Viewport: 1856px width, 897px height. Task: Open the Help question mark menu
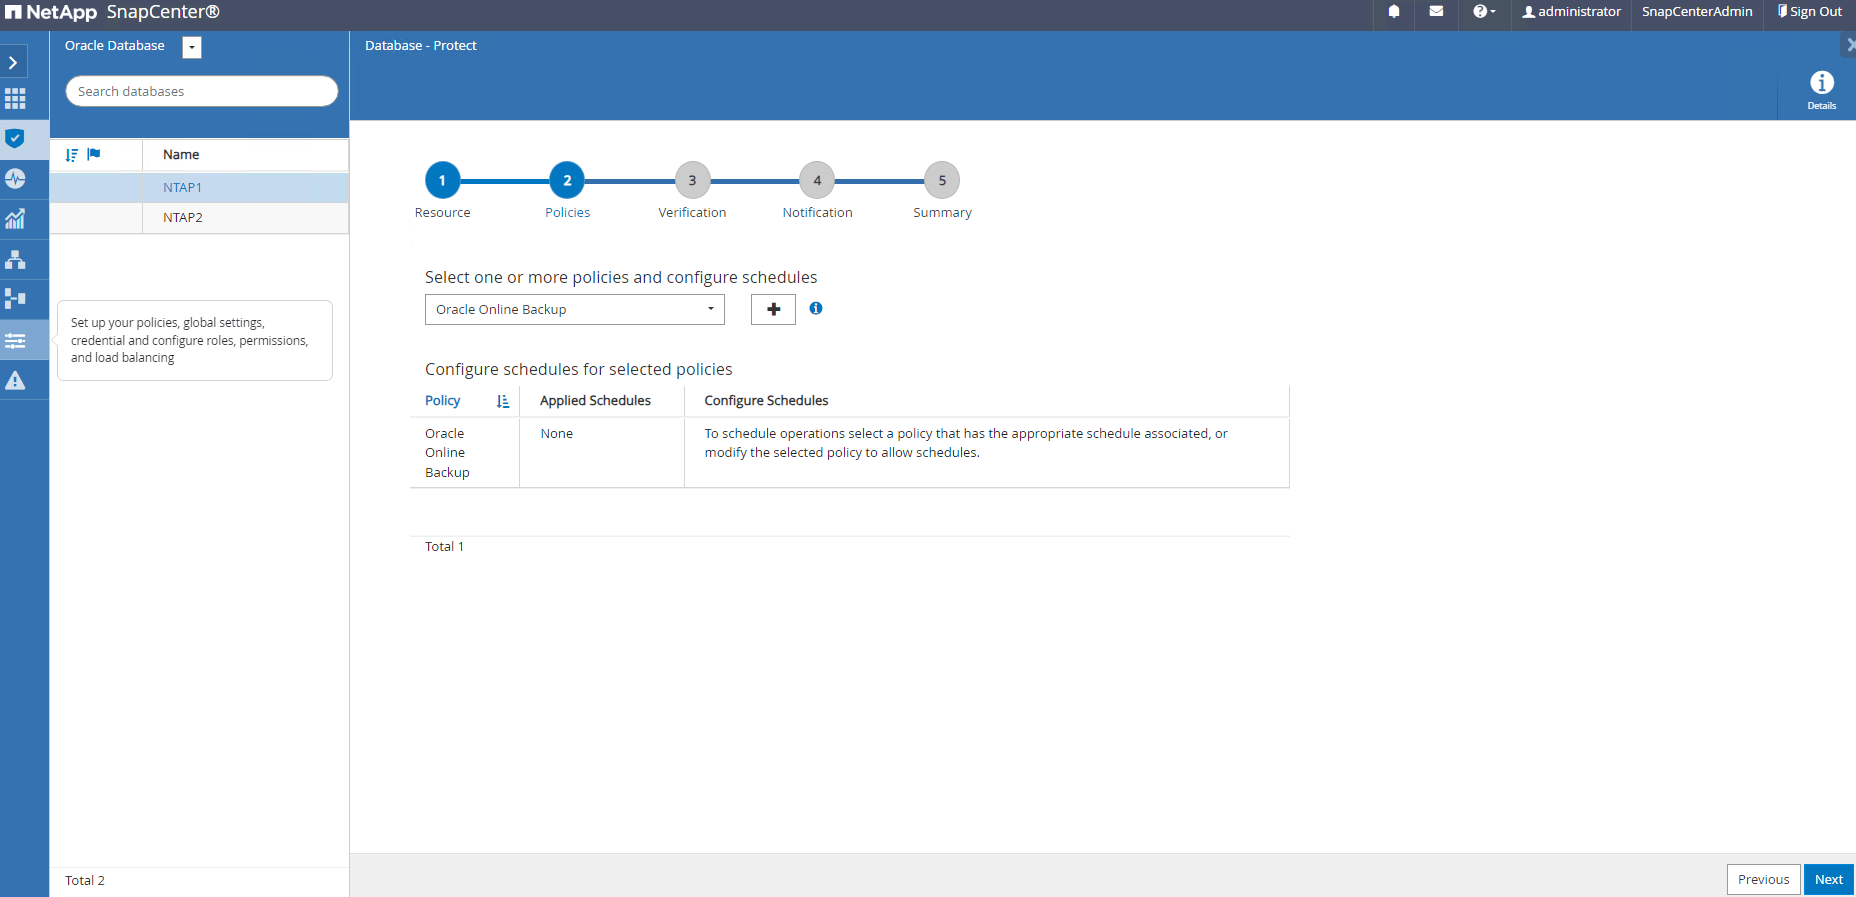[x=1484, y=12]
